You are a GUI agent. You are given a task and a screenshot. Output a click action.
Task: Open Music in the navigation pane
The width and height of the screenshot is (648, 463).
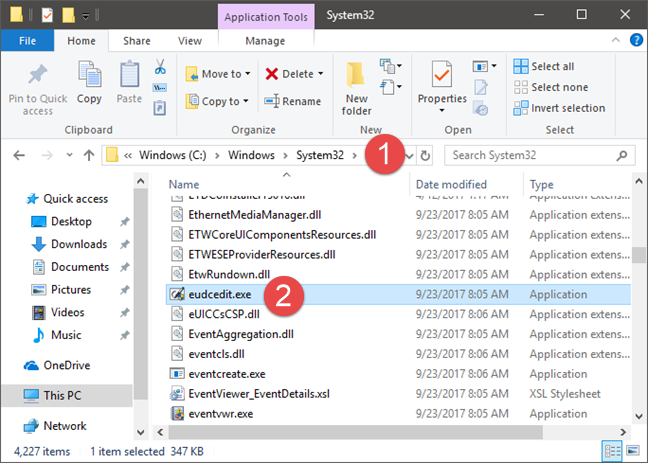(x=56, y=335)
